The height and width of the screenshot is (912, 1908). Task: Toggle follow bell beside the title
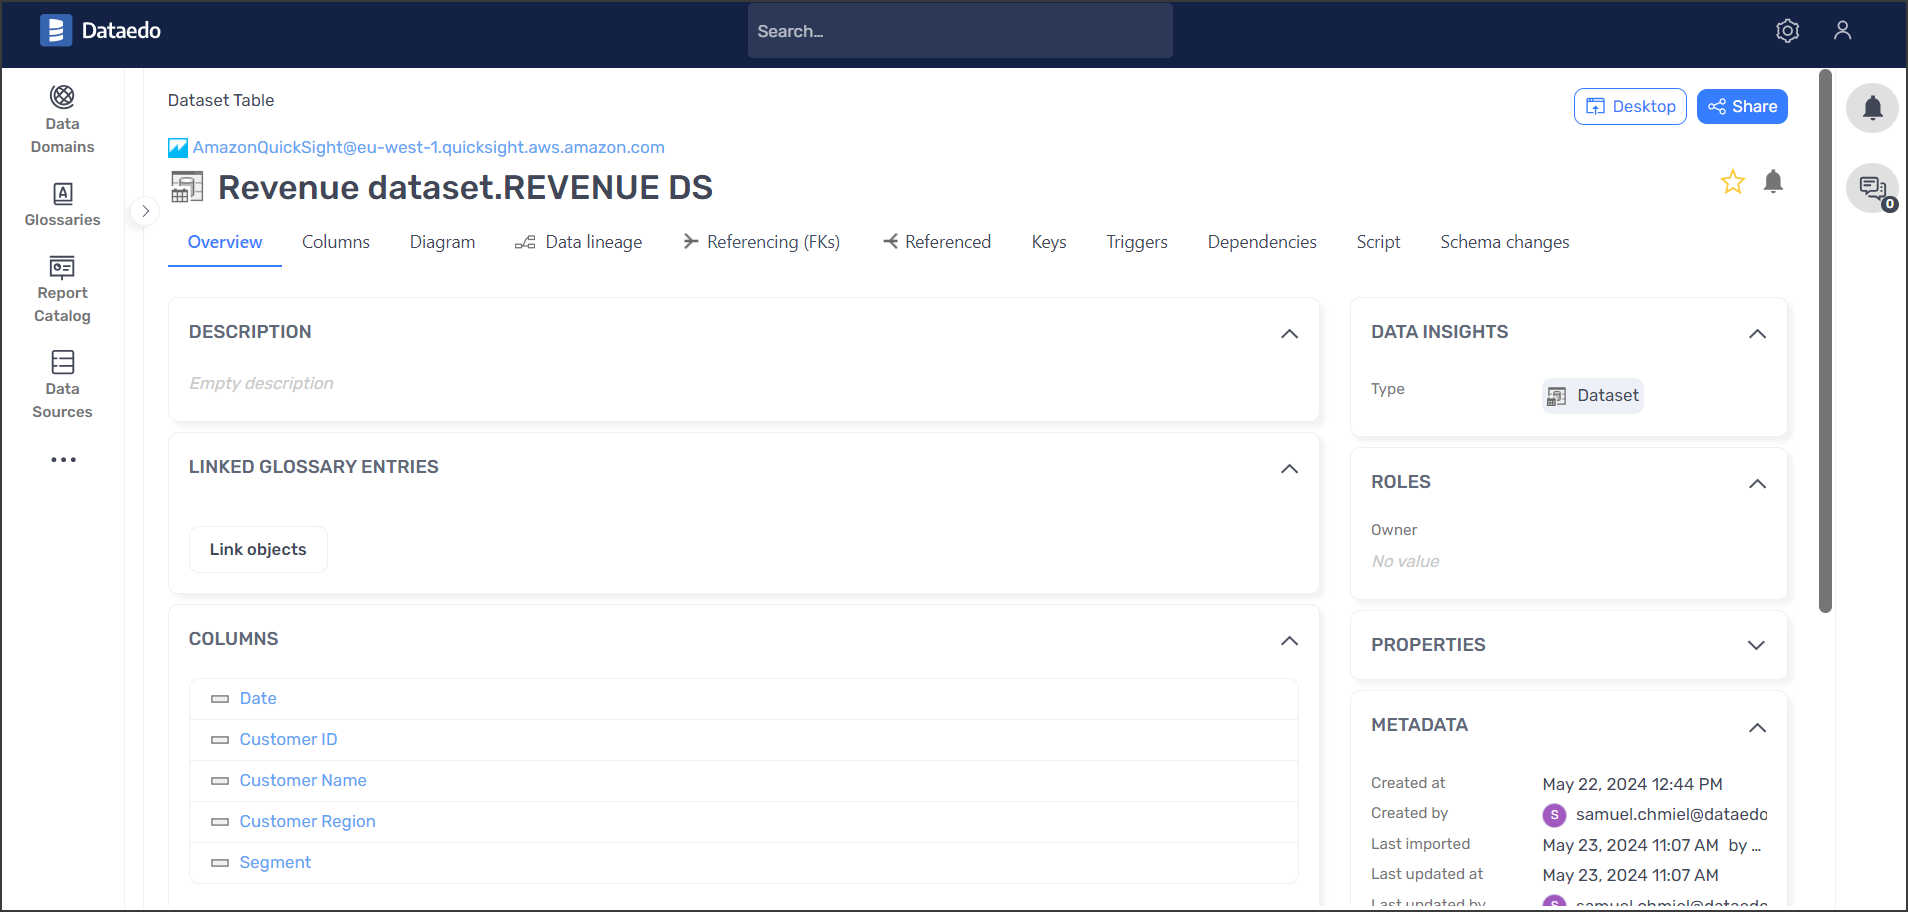point(1773,182)
